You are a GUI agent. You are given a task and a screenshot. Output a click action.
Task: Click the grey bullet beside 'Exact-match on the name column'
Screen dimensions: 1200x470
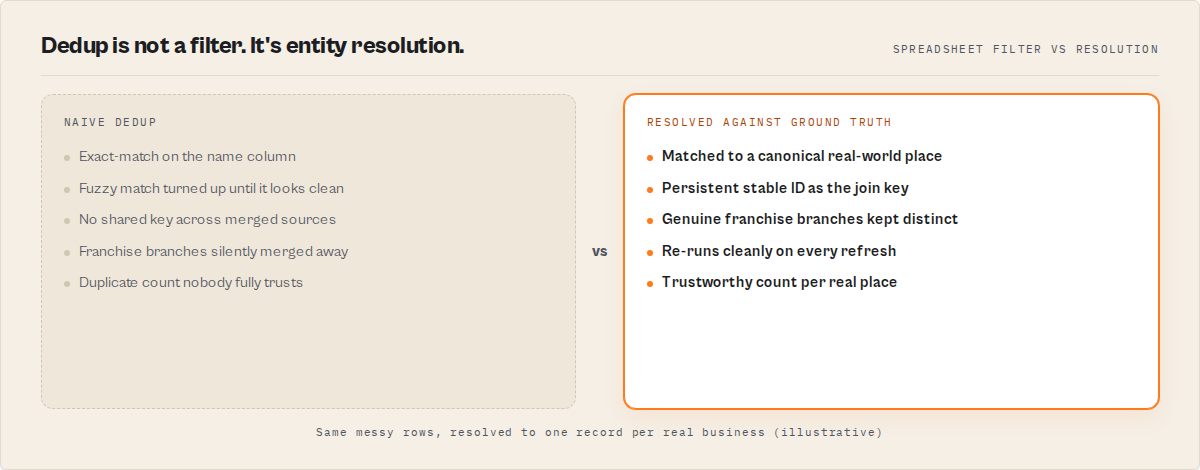pos(67,158)
